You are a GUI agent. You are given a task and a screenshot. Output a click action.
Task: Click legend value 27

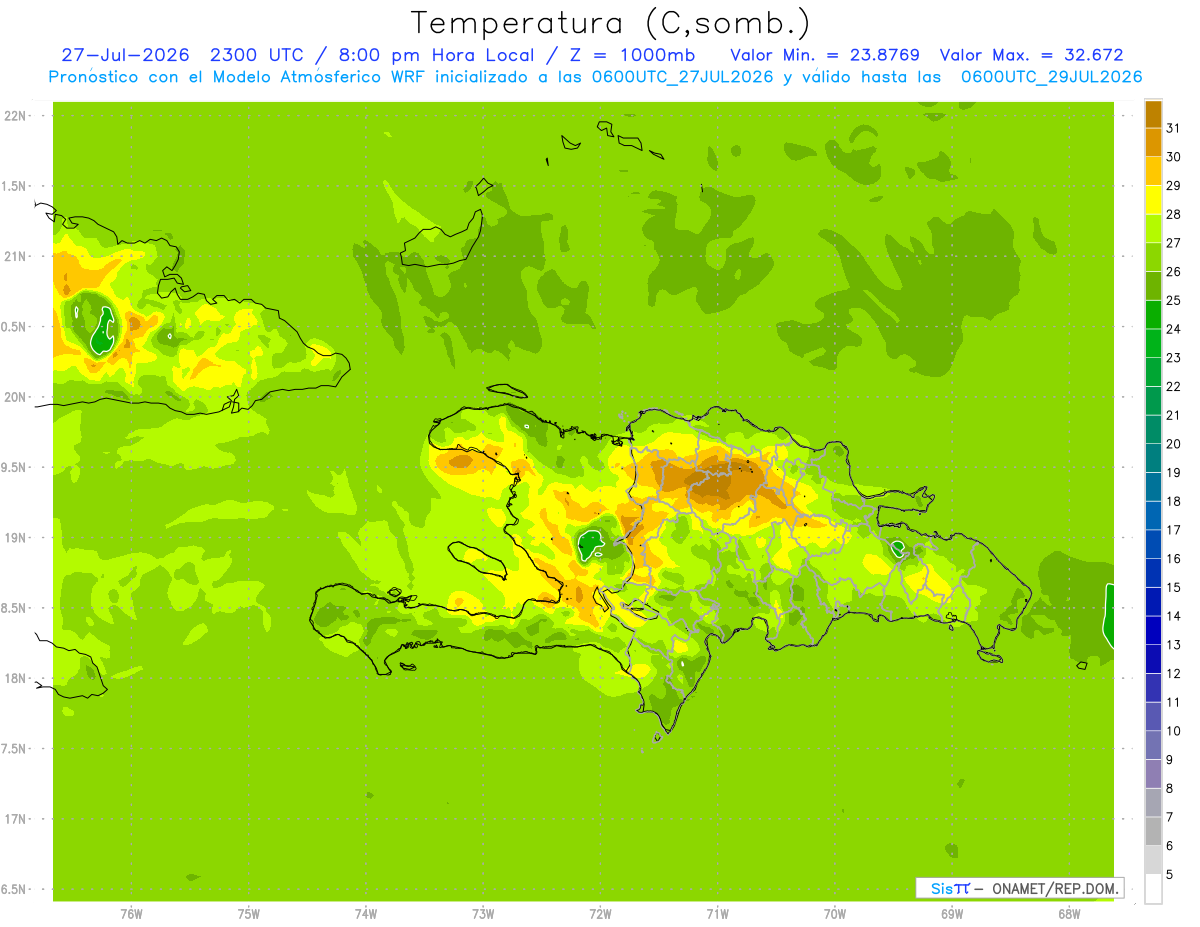[1173, 243]
